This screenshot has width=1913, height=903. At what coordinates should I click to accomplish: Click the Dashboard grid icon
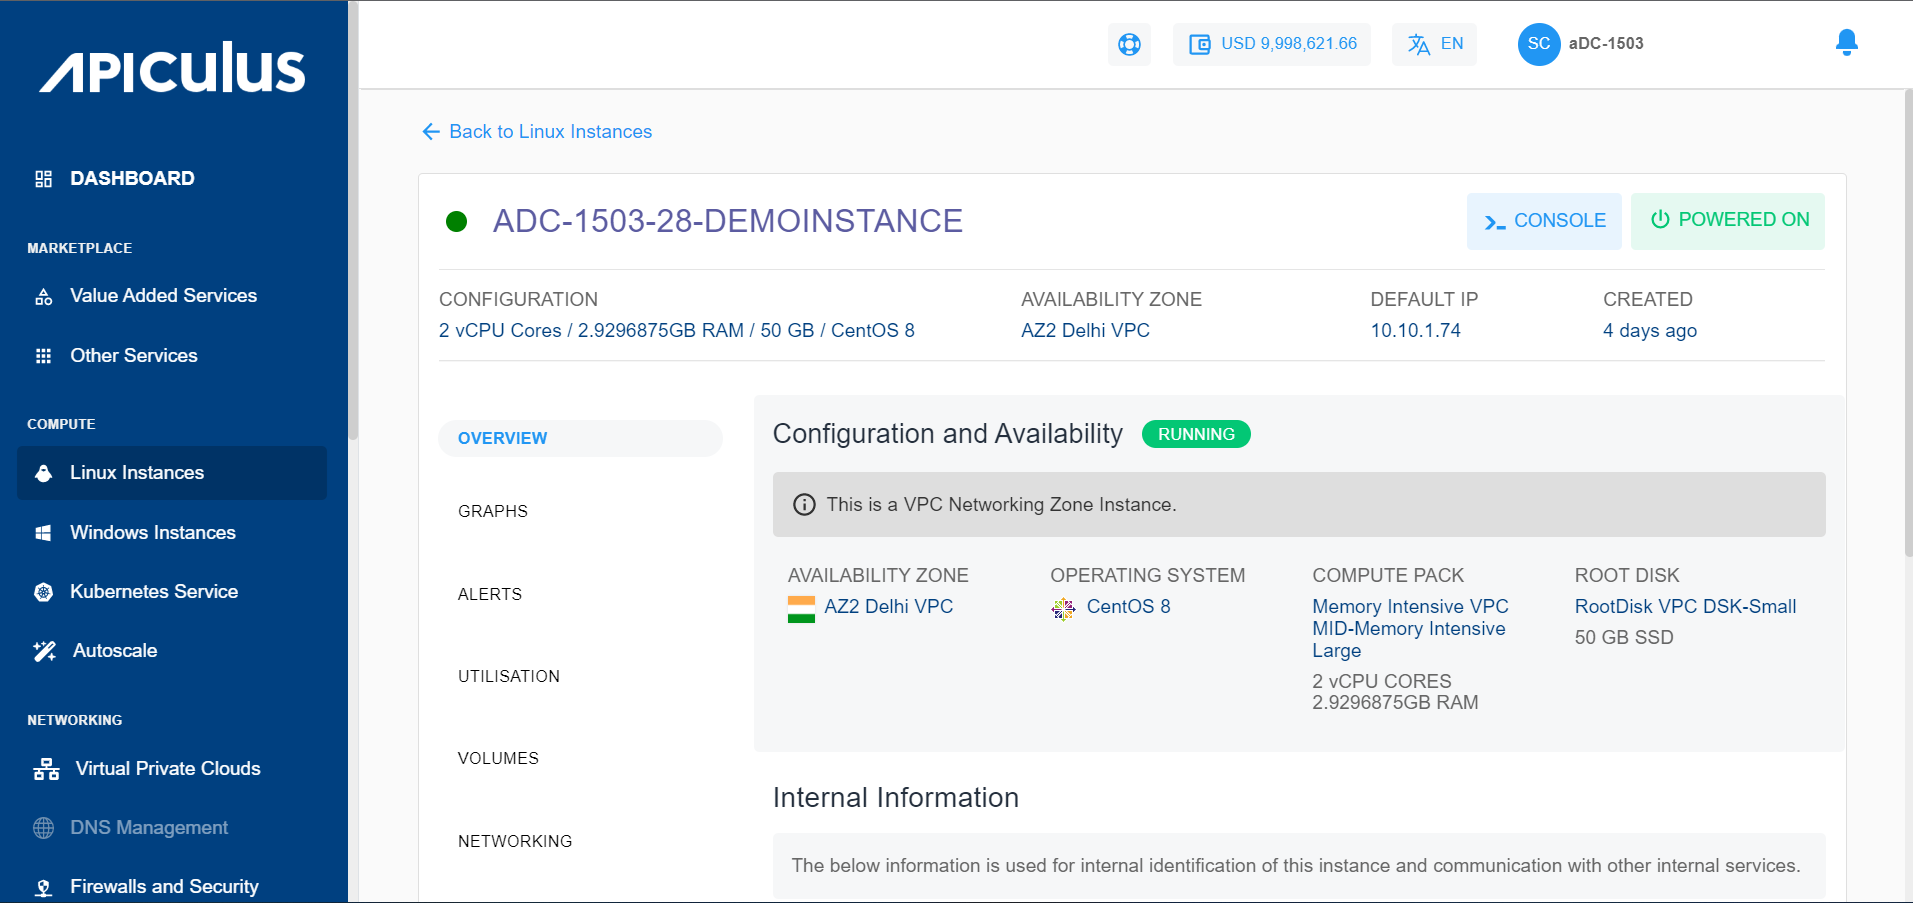click(43, 179)
